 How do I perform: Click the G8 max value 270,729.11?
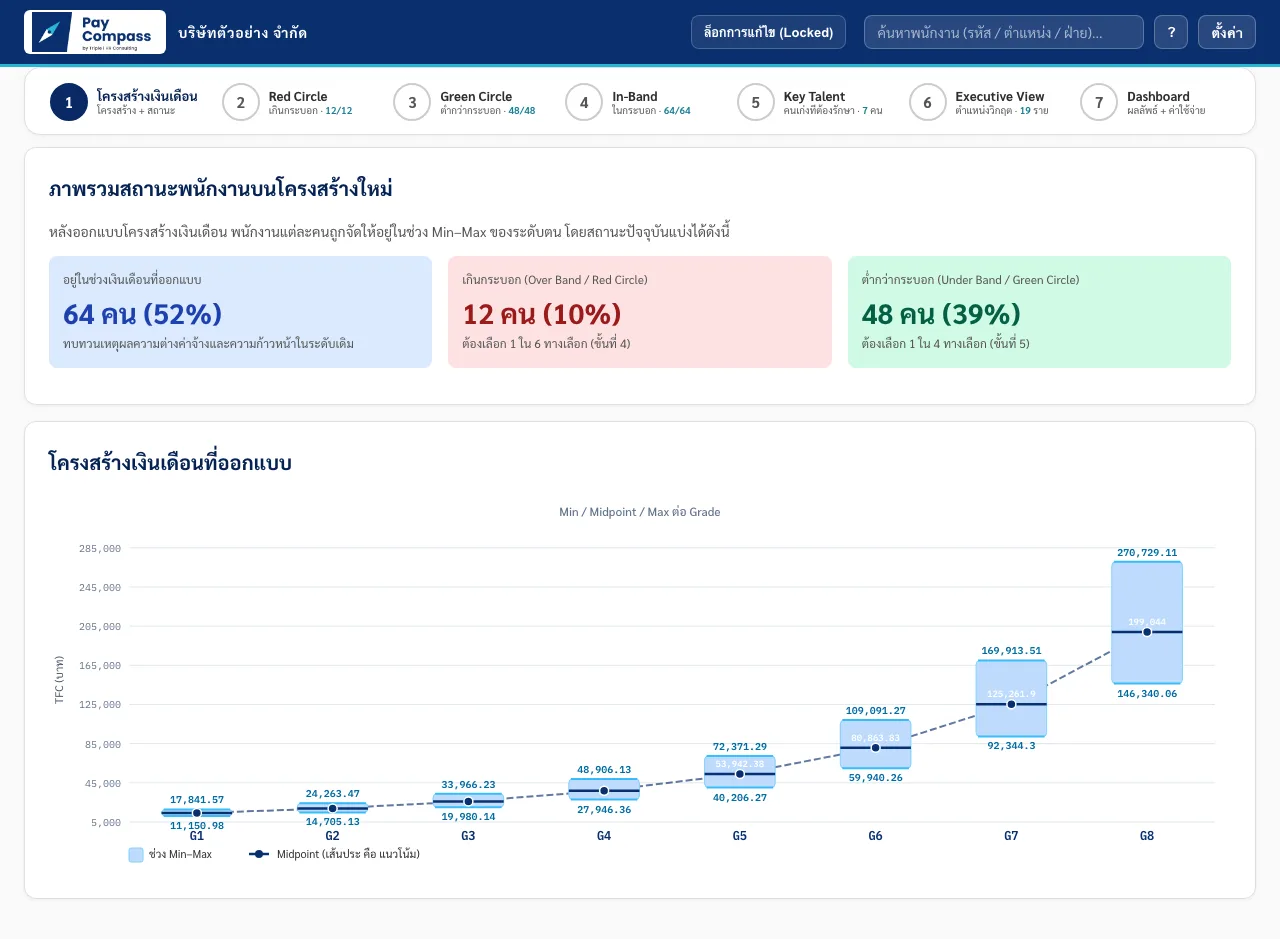click(x=1147, y=552)
